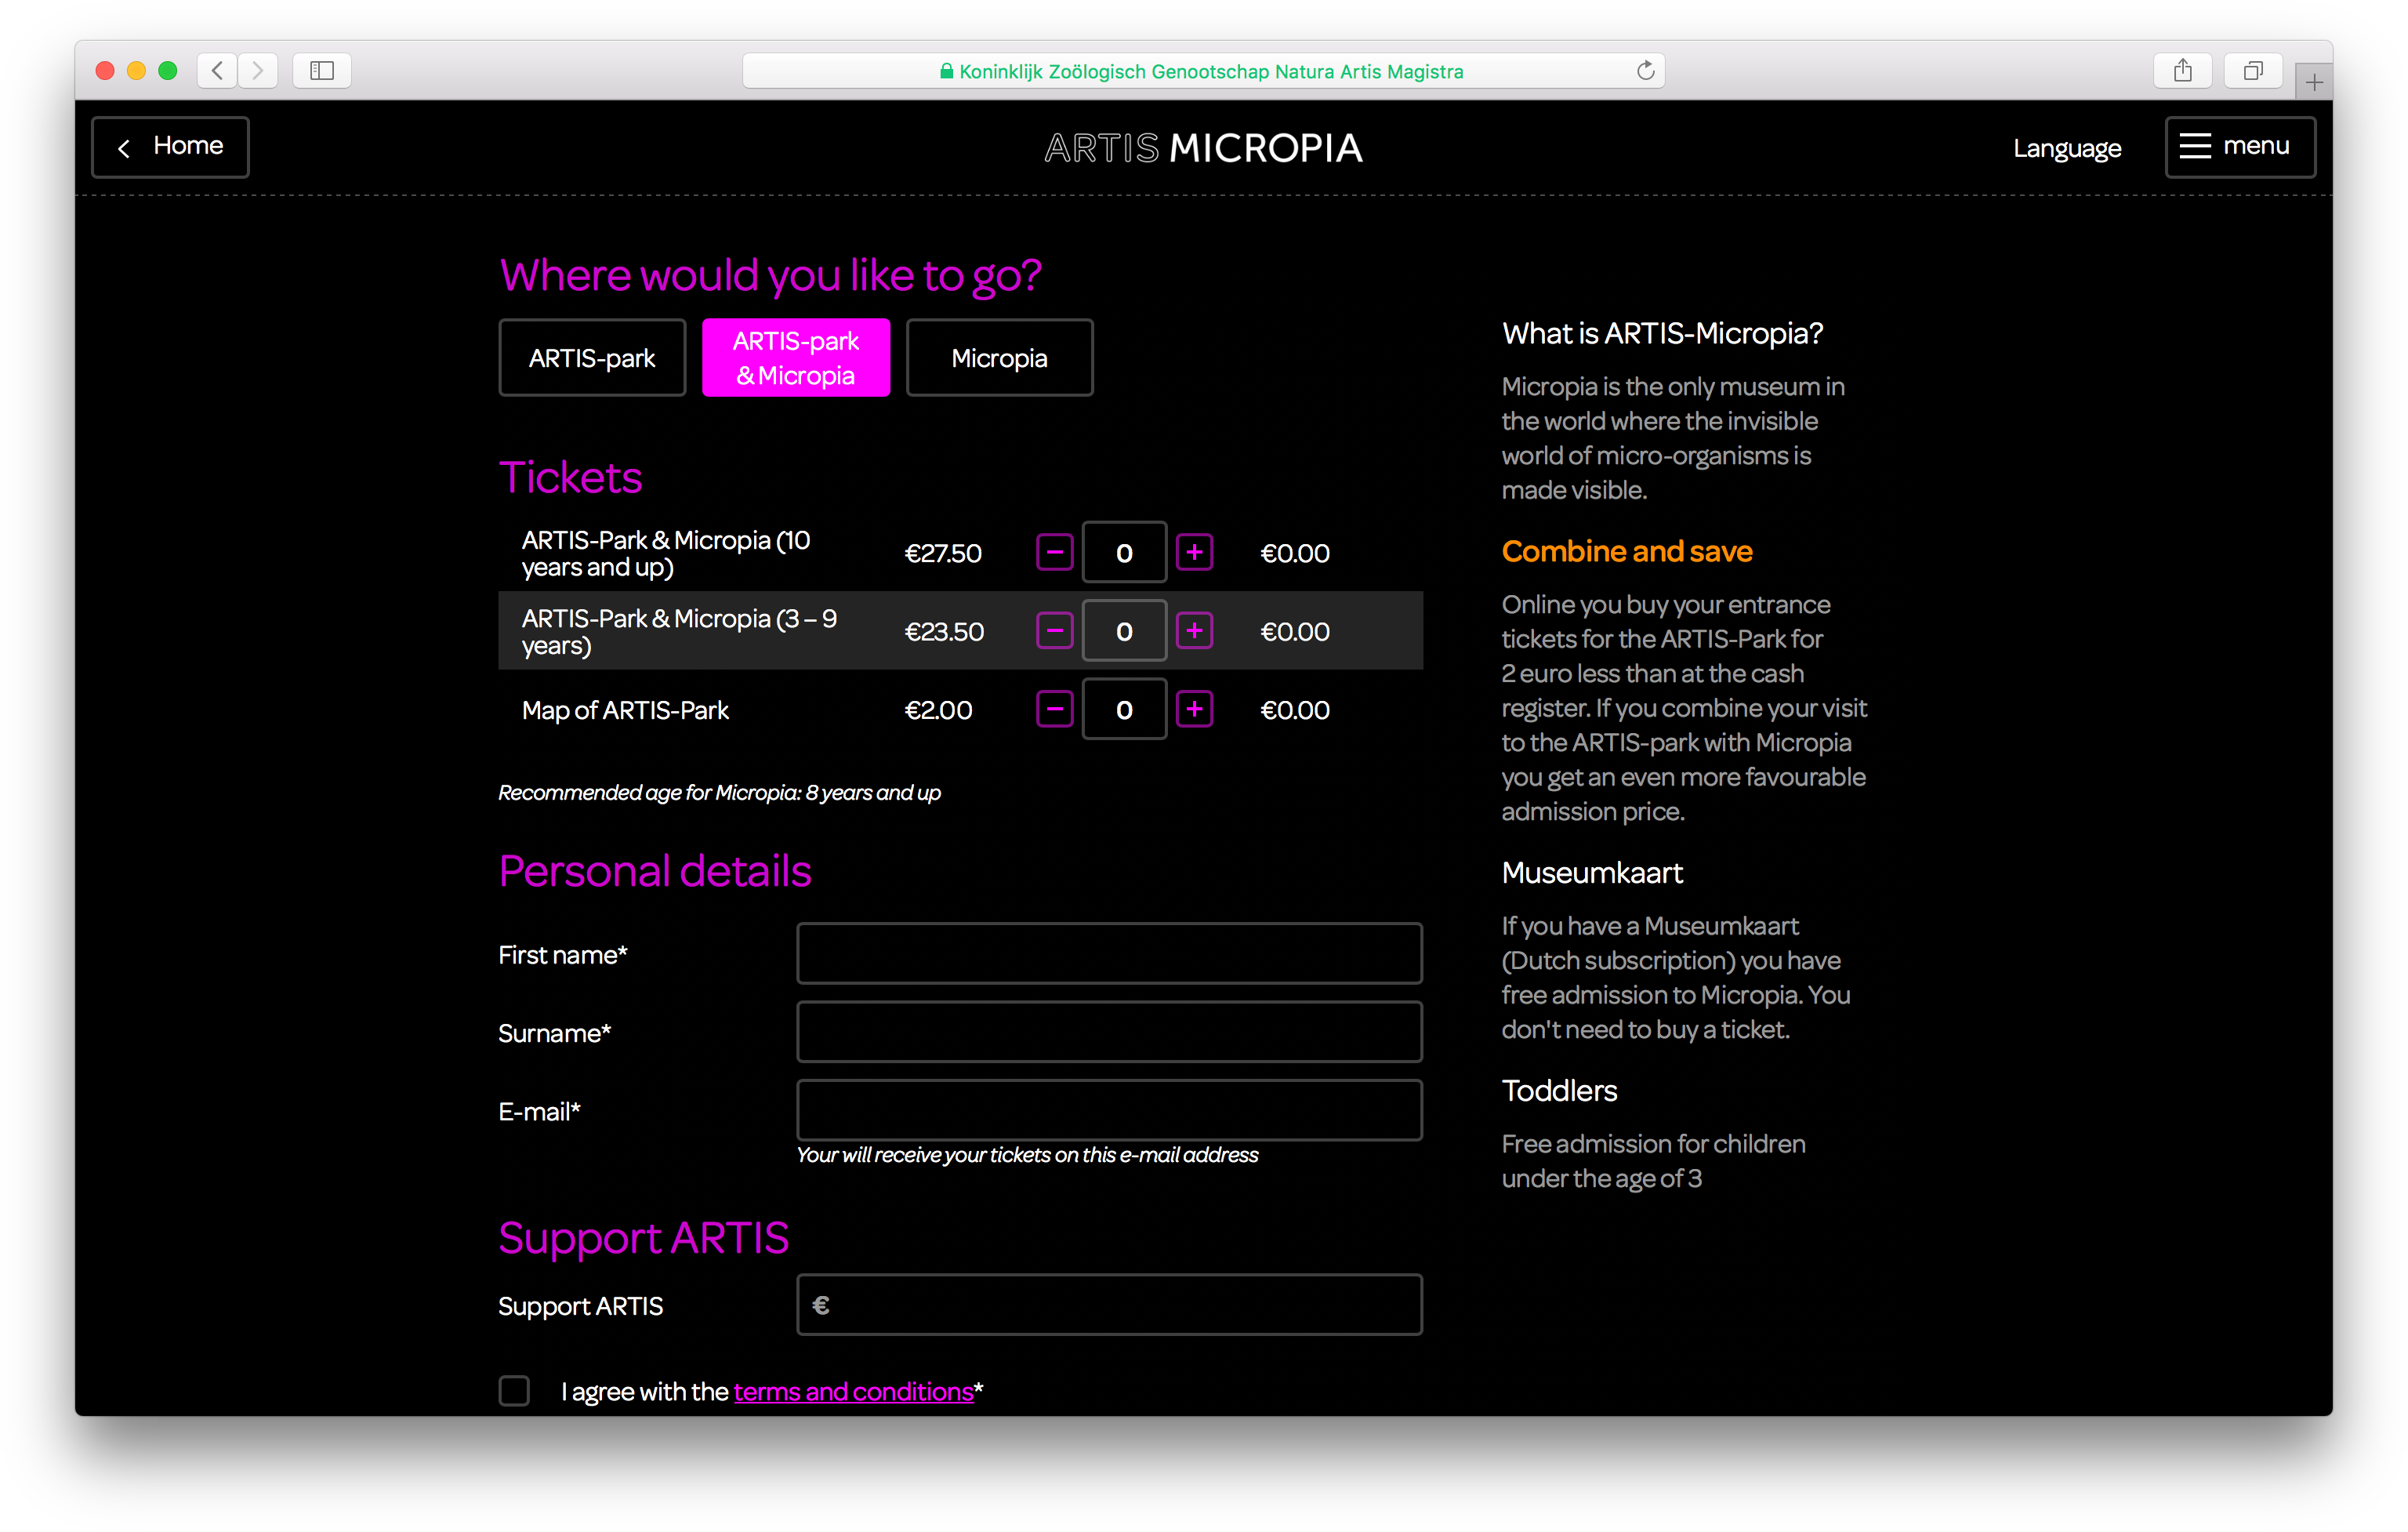Click the 'Combine and save' heading
Viewport: 2408px width, 1532px height.
point(1626,551)
